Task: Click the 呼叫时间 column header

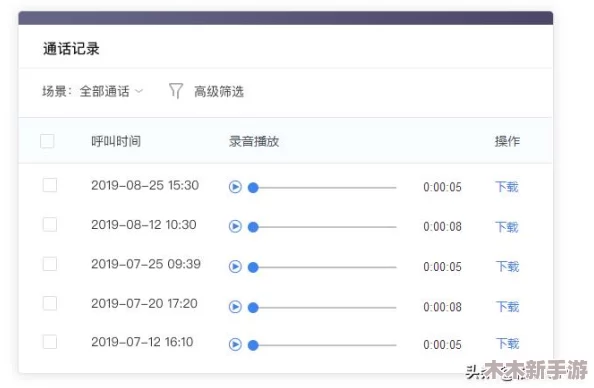Action: 116,141
